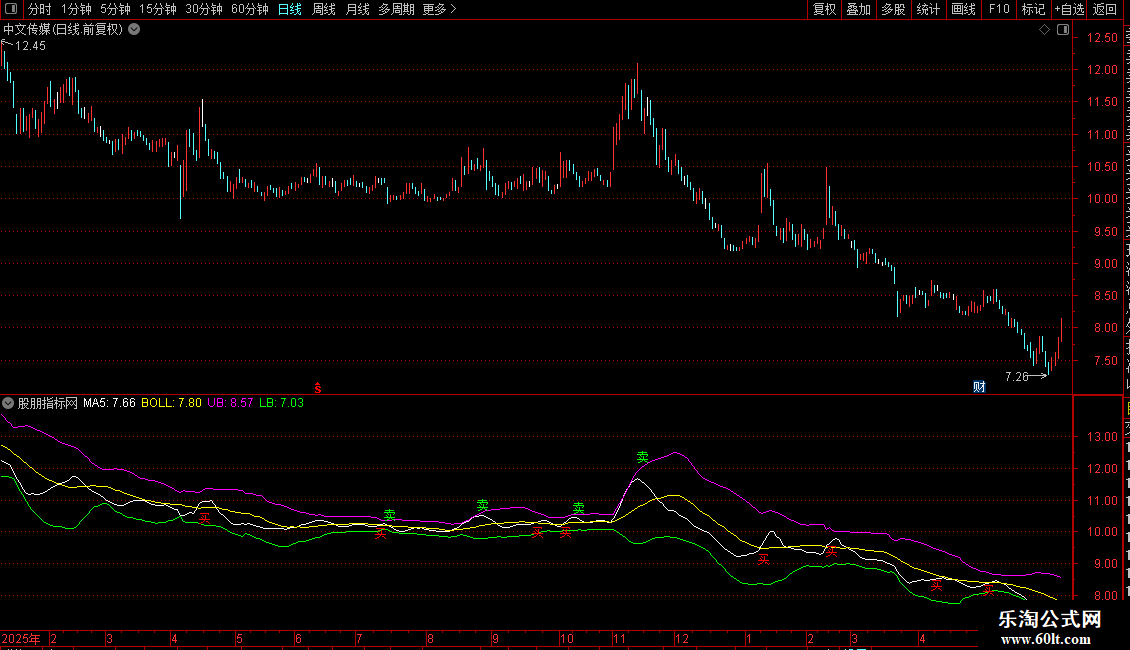Select the 1分钟 period

tap(76, 9)
